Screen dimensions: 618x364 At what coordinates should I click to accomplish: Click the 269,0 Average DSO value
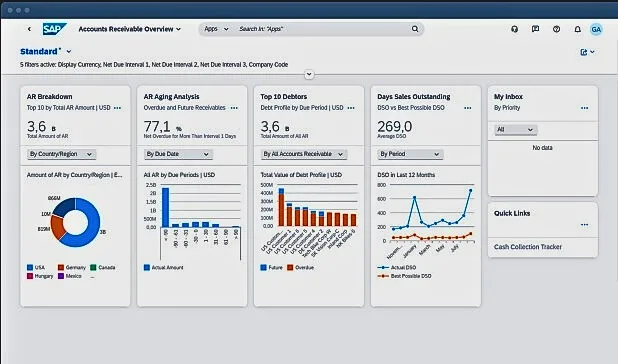[395, 127]
